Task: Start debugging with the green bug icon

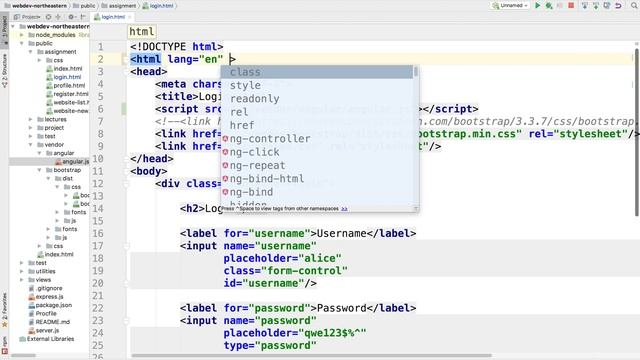Action: point(549,6)
